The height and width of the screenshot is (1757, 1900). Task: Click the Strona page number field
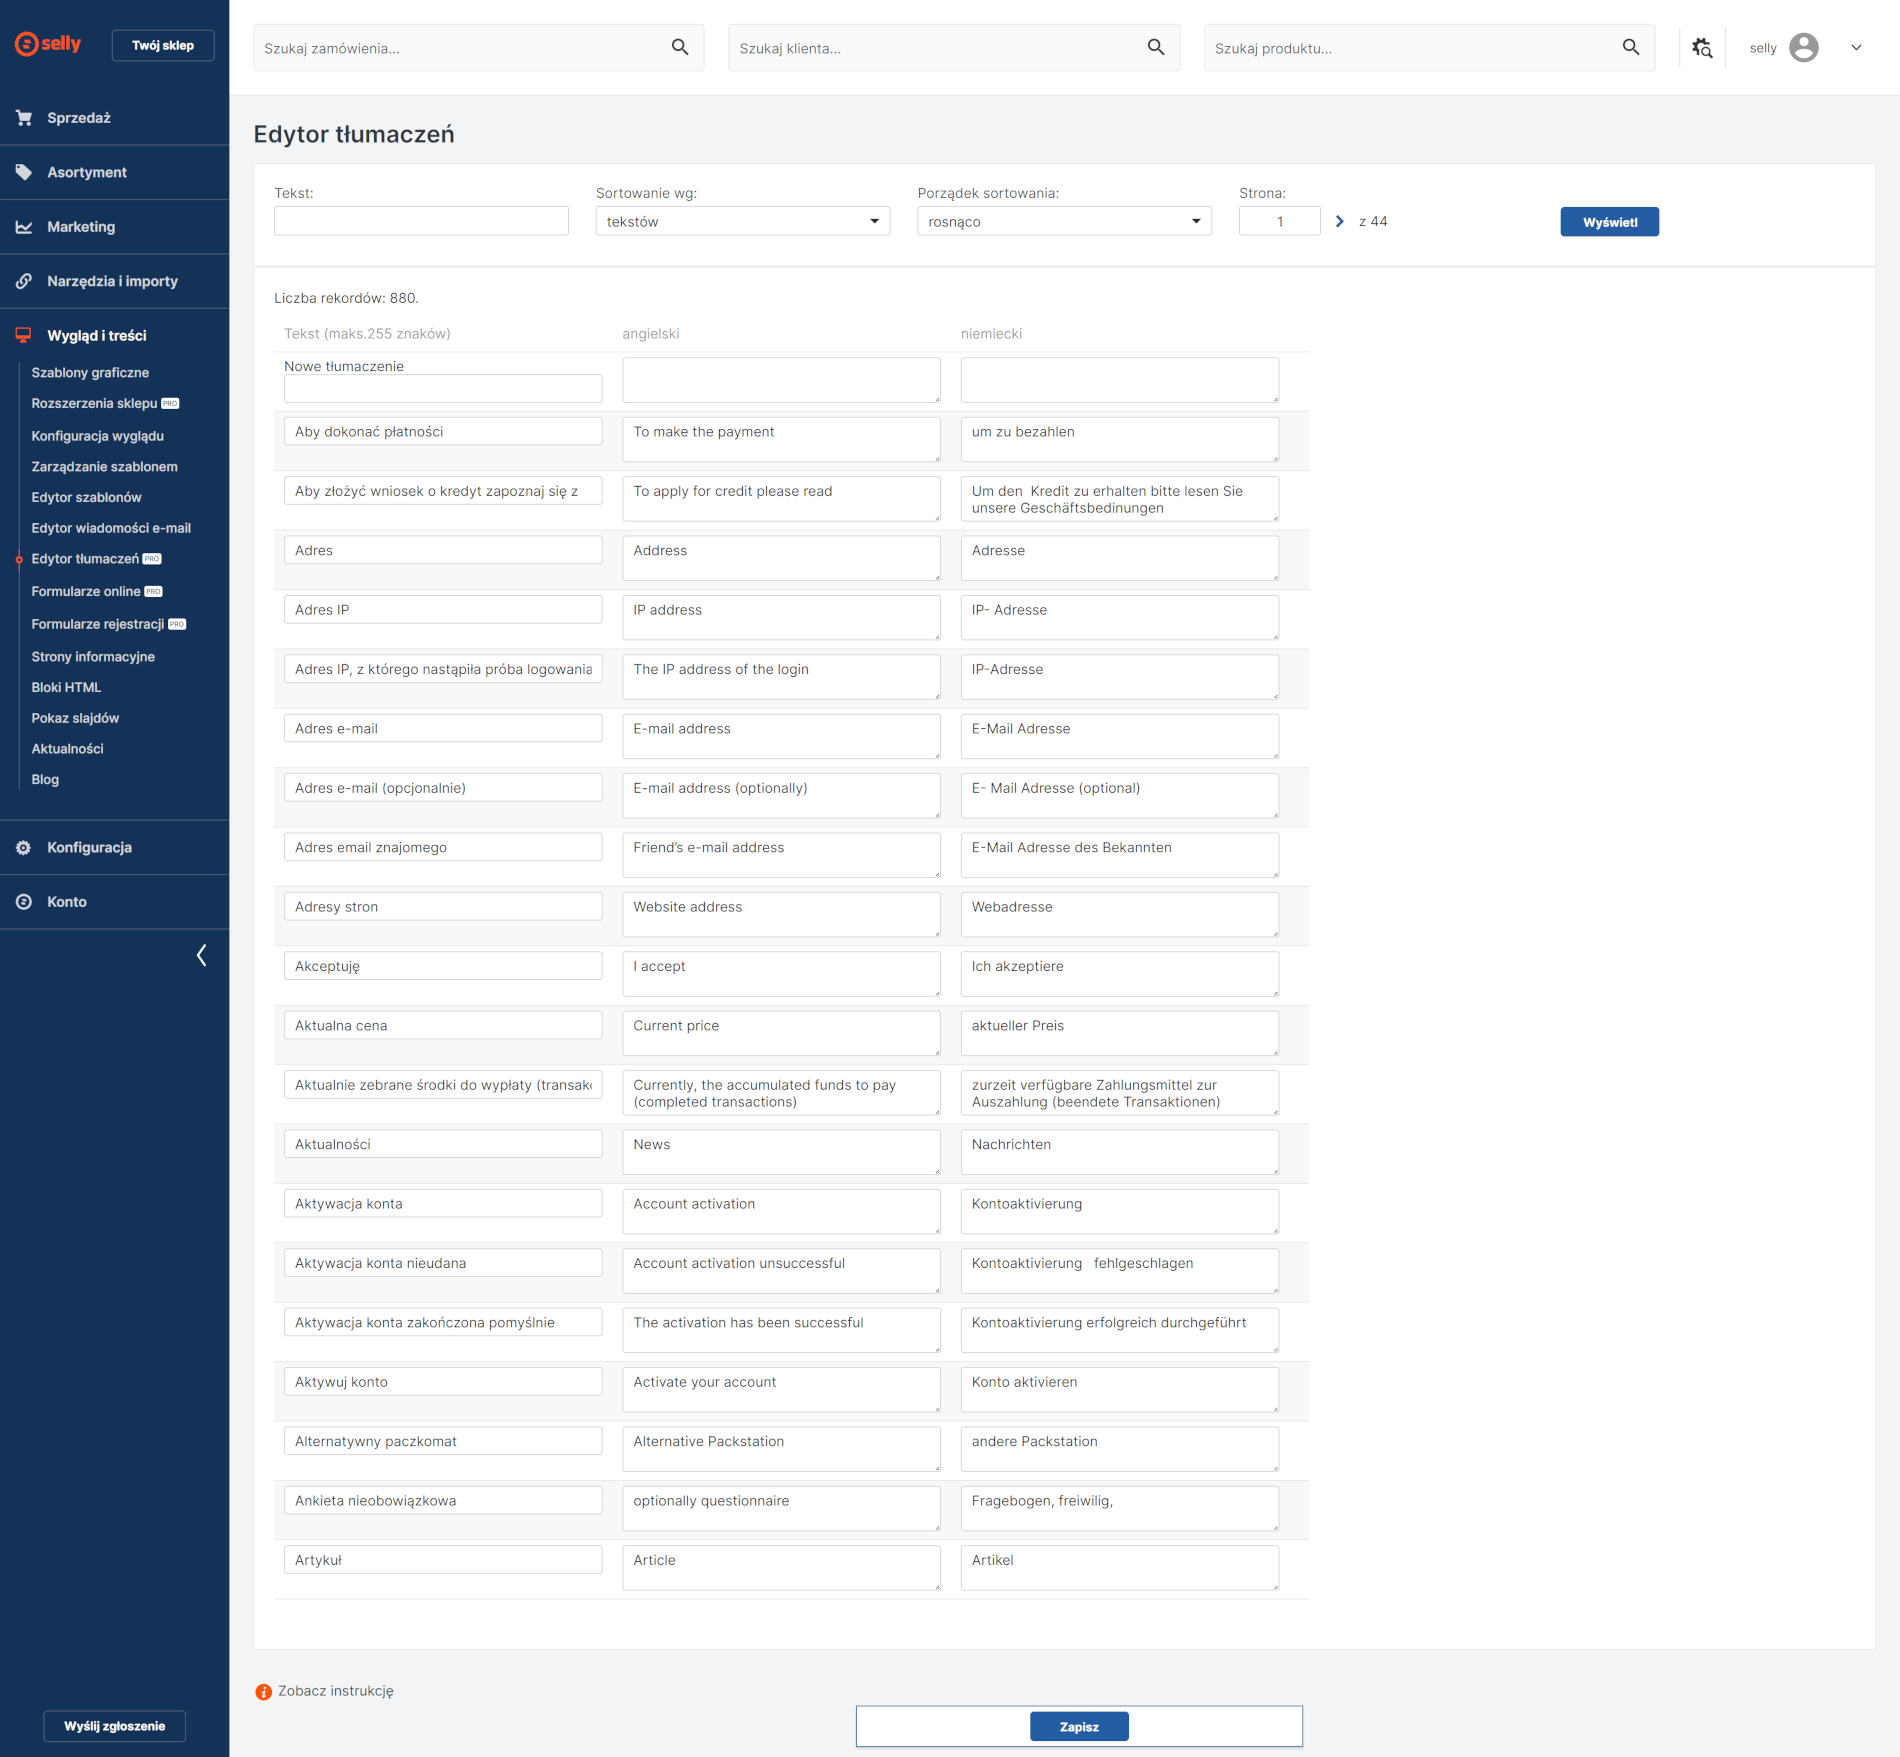1279,221
